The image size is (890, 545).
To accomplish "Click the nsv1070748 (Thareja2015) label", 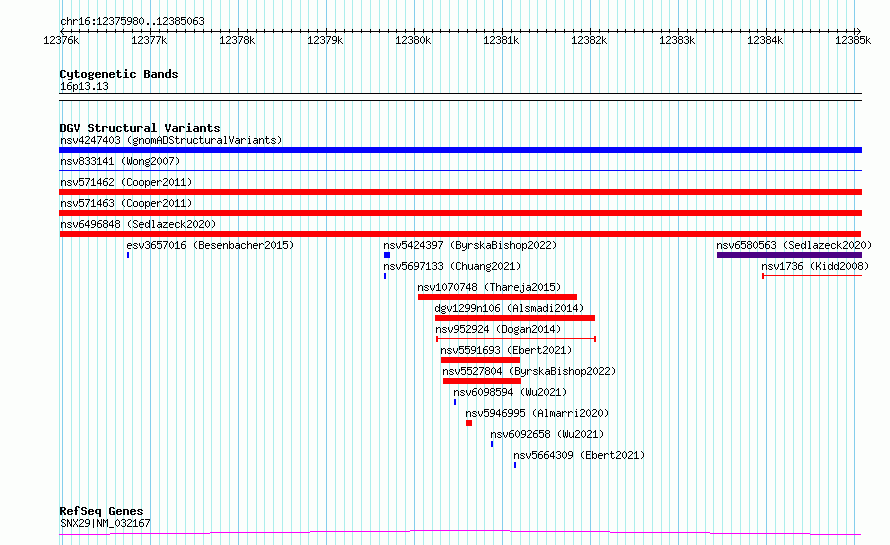I will coord(489,287).
